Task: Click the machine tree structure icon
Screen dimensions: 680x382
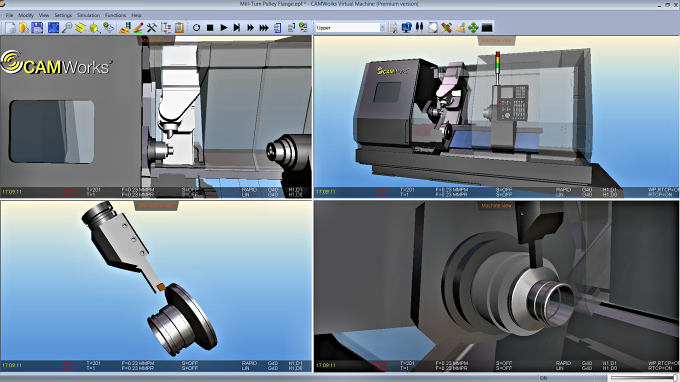Action: click(166, 28)
